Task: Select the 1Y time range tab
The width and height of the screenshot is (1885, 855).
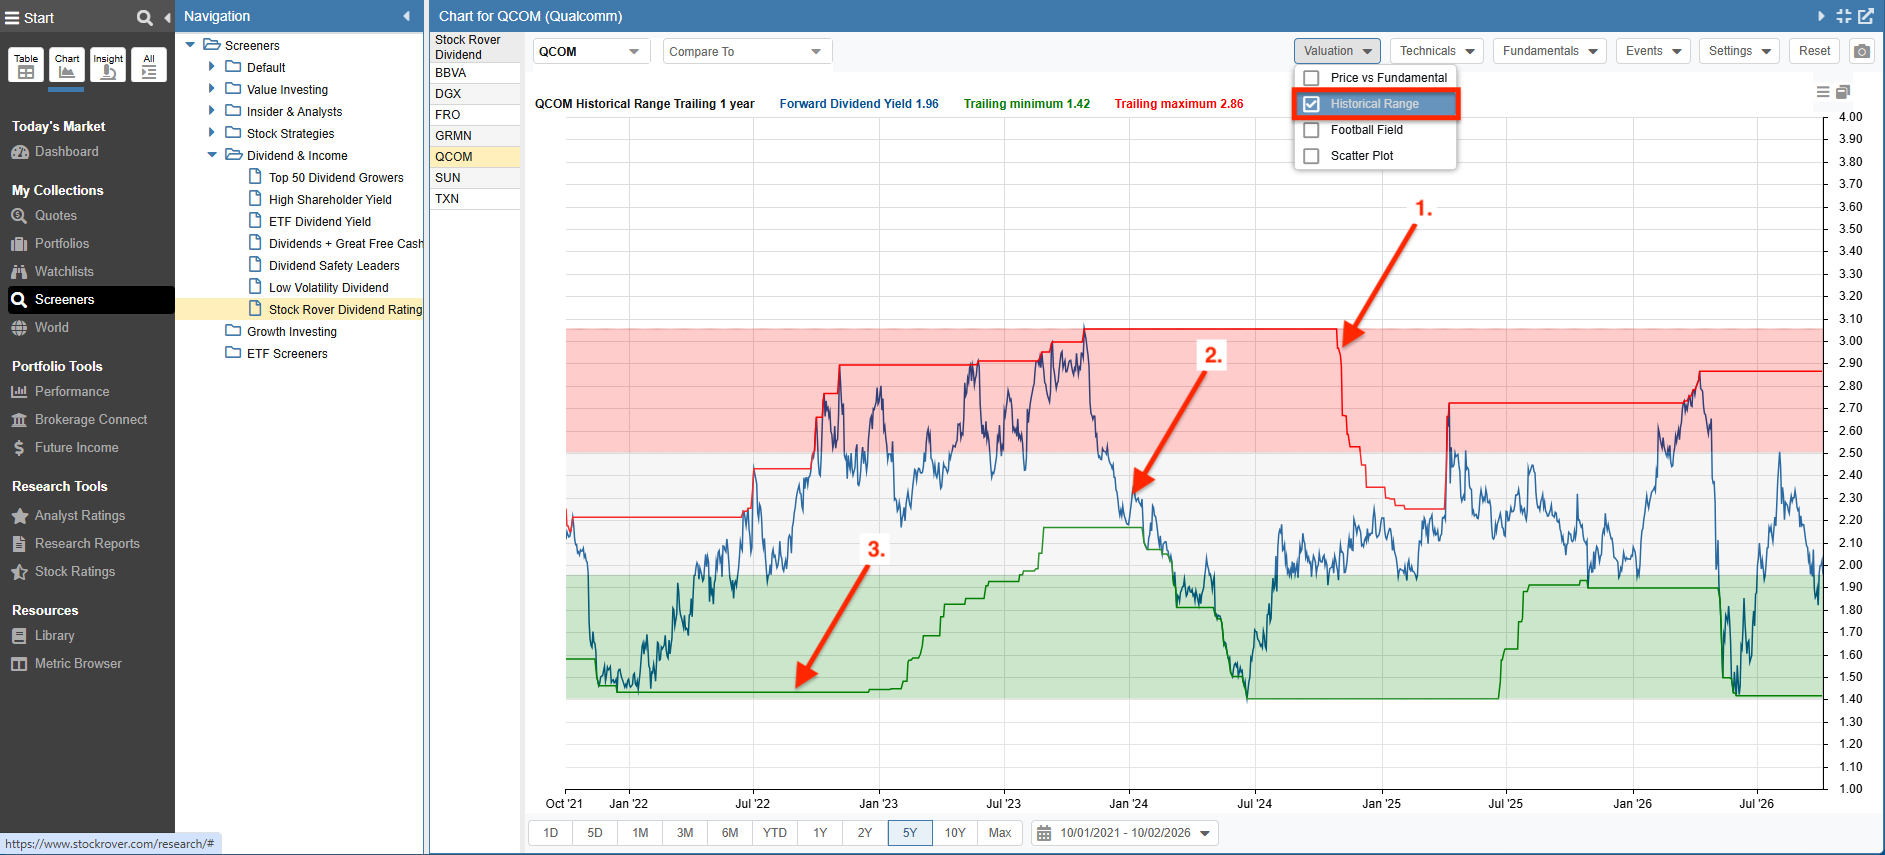Action: (x=820, y=833)
